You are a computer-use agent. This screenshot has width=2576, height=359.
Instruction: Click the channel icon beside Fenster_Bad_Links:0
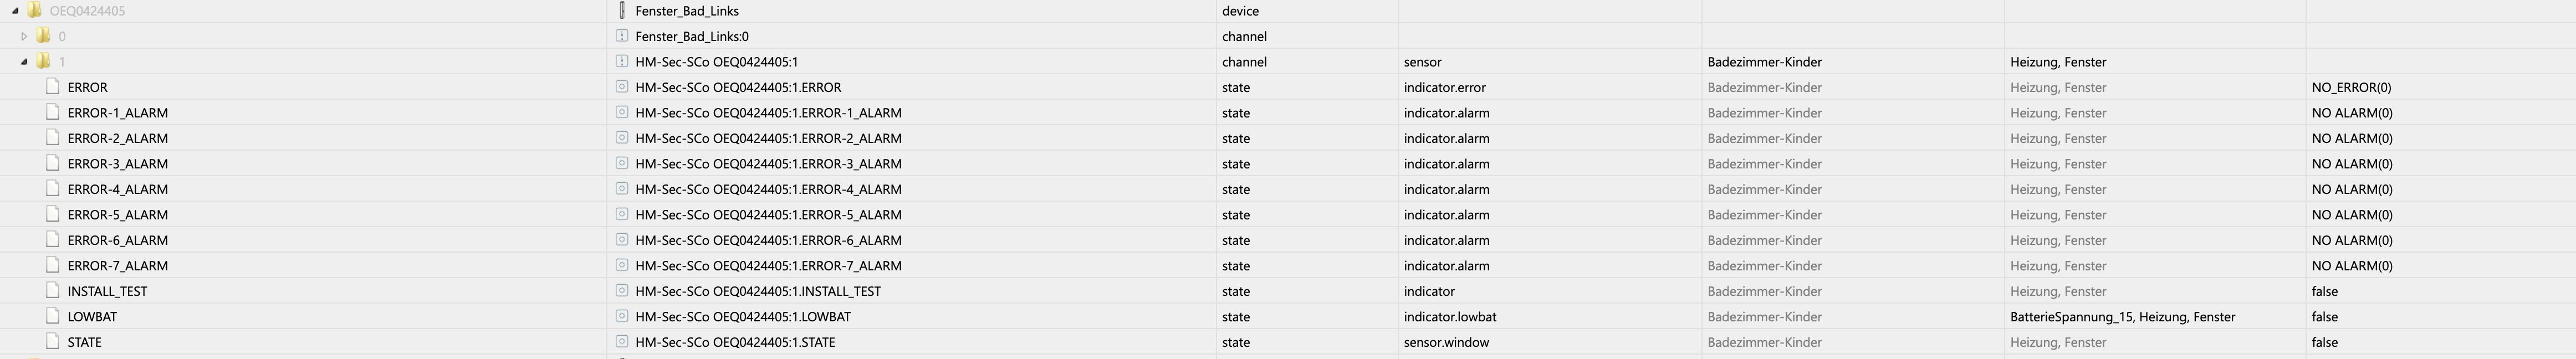[622, 36]
